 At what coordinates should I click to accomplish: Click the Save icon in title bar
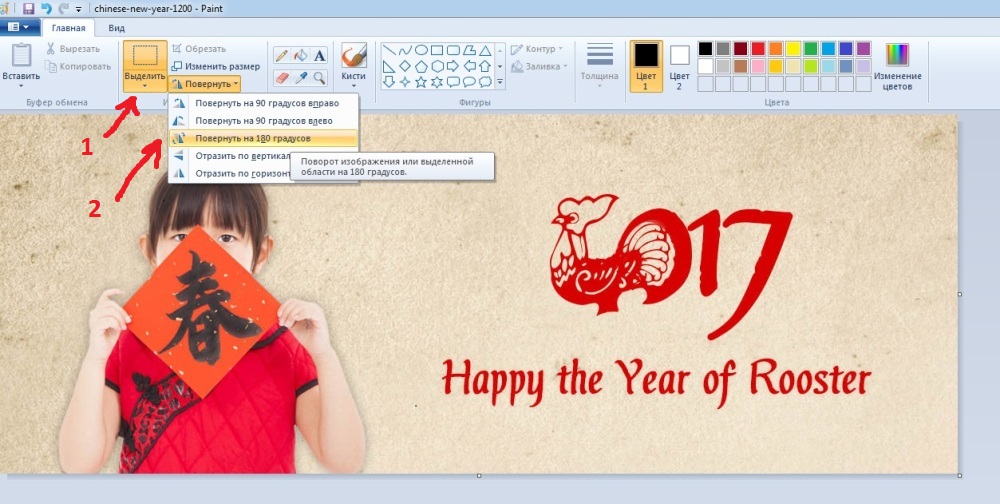click(28, 8)
